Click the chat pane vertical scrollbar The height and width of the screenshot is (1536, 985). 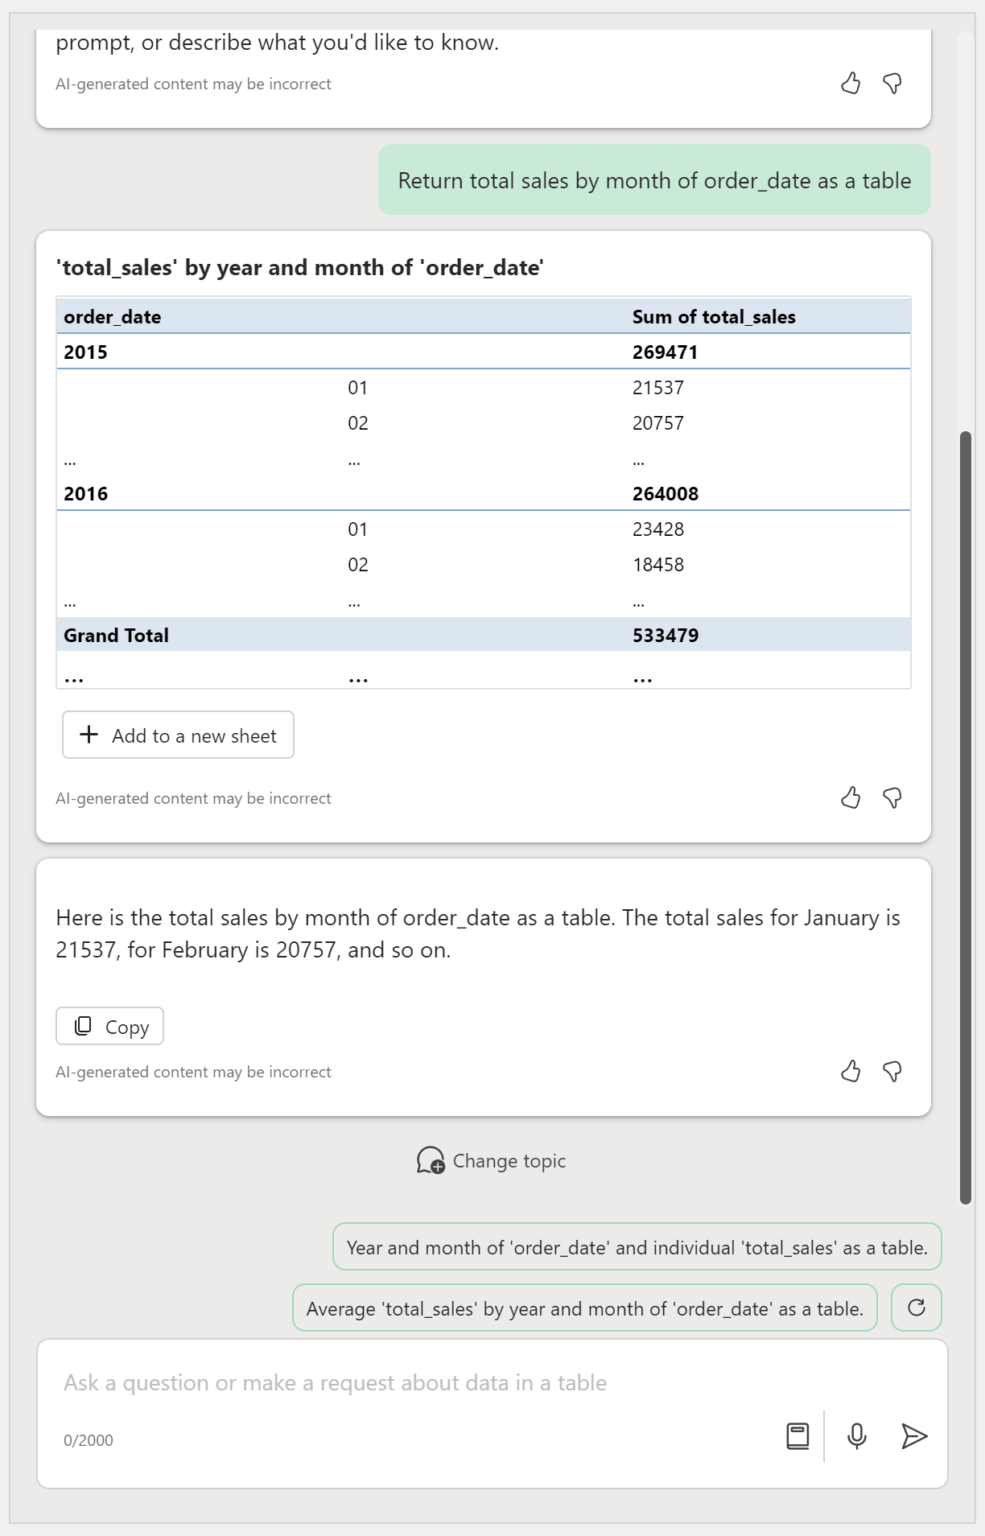coord(965,816)
